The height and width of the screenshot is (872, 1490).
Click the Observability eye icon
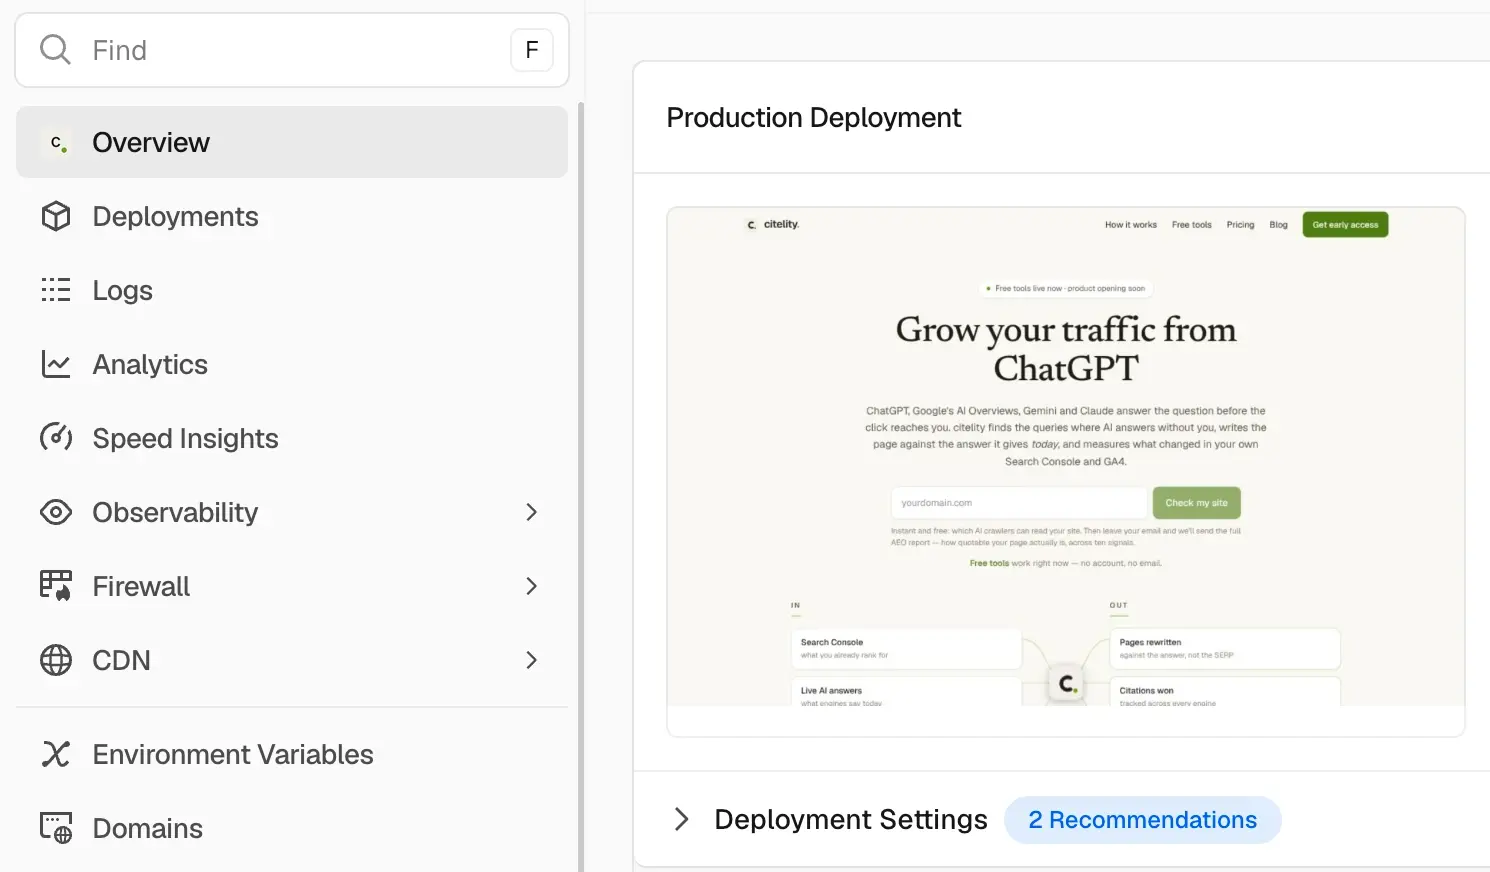tap(56, 512)
